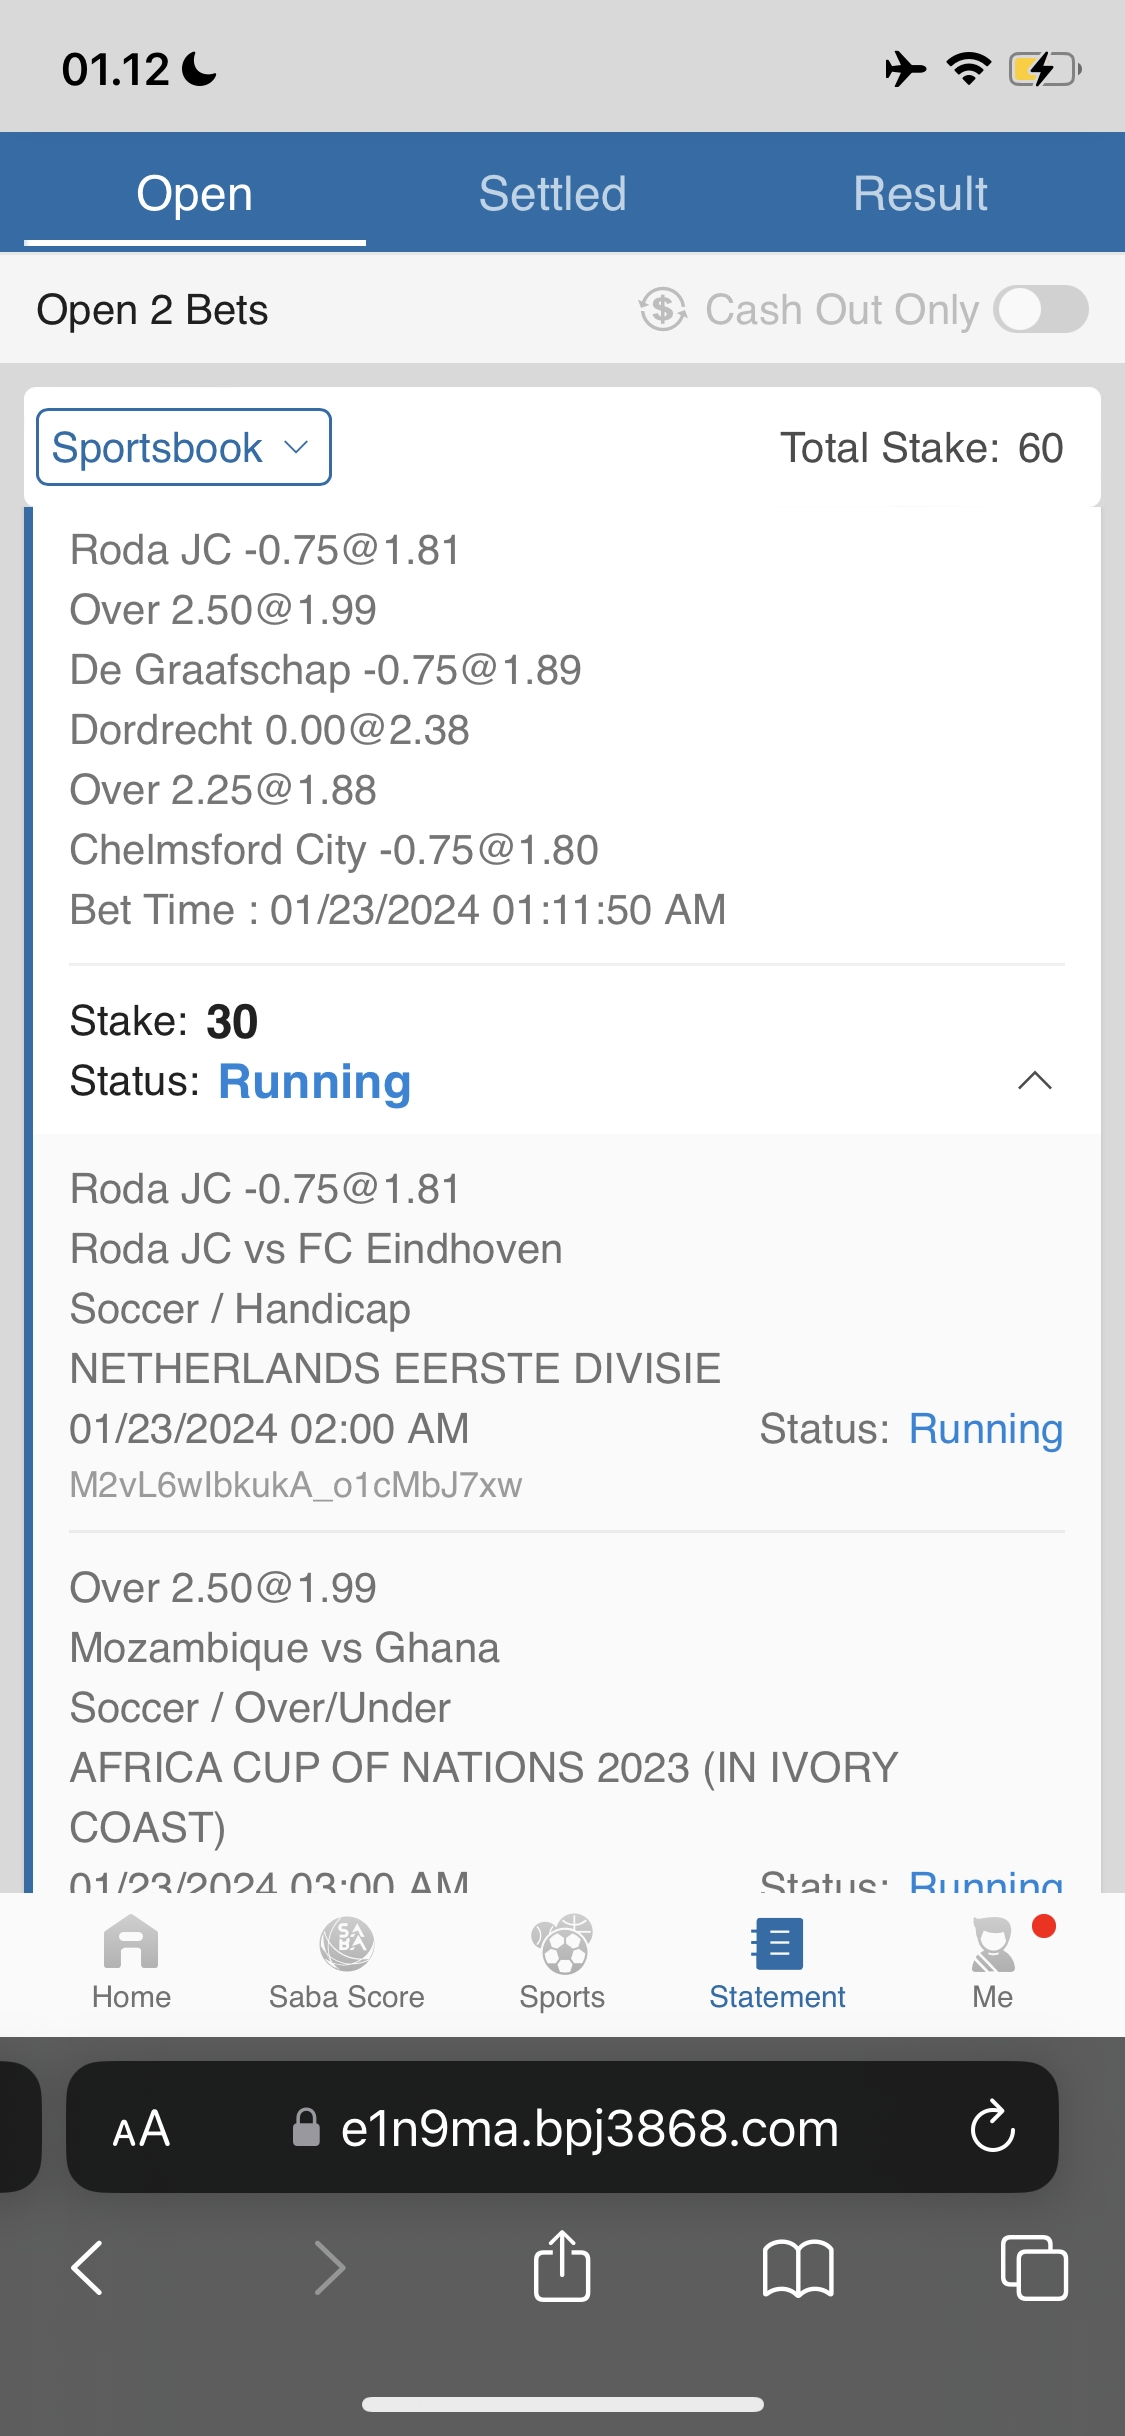The width and height of the screenshot is (1125, 2436).
Task: Tap the AA text size button
Action: 141,2128
